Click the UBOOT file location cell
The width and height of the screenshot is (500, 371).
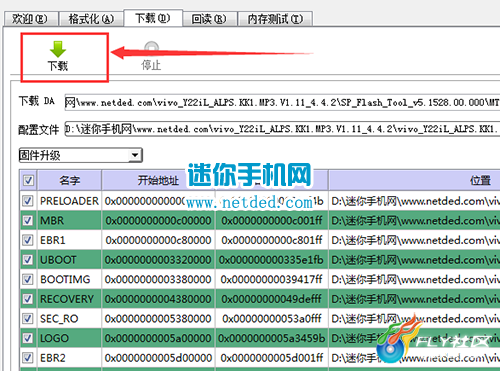click(x=414, y=260)
